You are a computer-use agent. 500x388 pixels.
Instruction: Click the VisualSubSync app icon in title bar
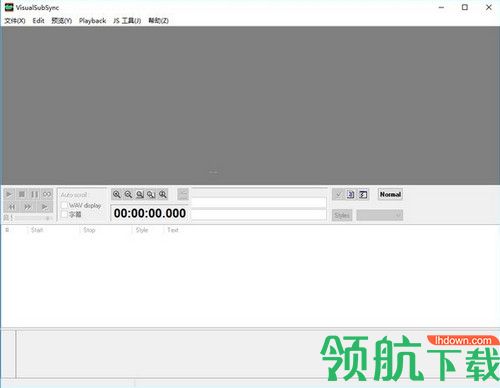(9, 7)
